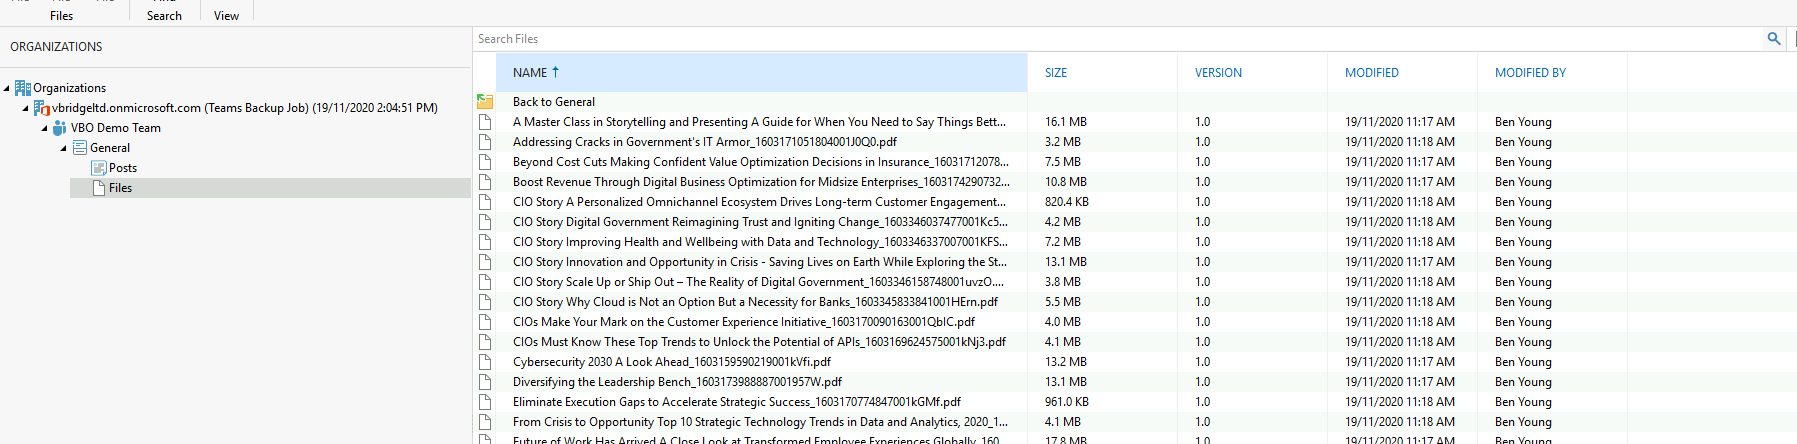Click the vbridgeltd.onmicrosoft.com organization icon
The image size is (1797, 444).
[42, 108]
